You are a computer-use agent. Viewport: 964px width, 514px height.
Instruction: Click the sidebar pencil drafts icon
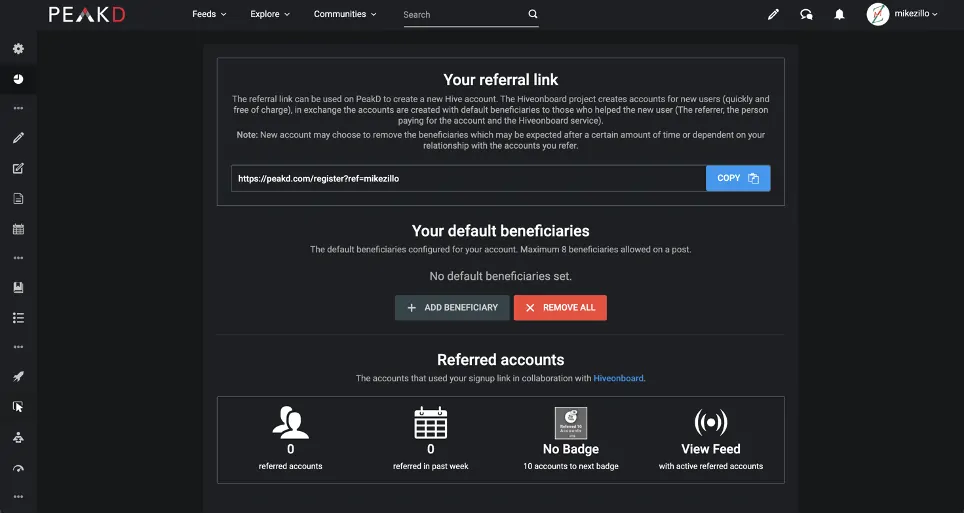18,138
